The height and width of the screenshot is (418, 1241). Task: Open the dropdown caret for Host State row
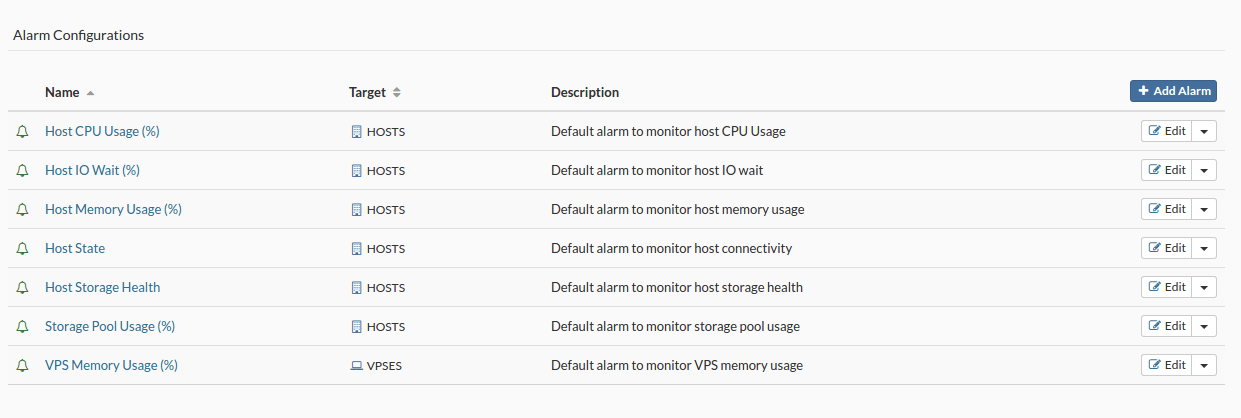1204,248
